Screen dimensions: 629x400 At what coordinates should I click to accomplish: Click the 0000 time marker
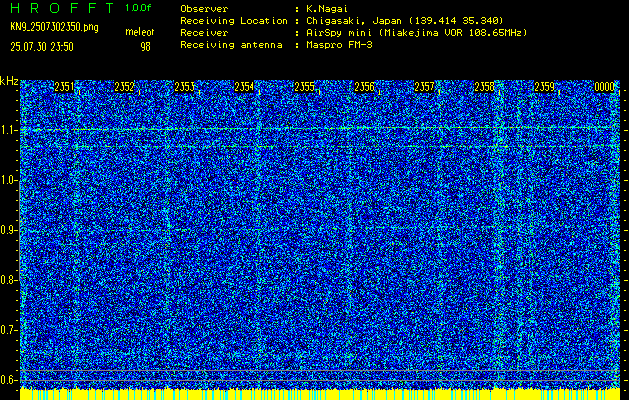pyautogui.click(x=605, y=87)
